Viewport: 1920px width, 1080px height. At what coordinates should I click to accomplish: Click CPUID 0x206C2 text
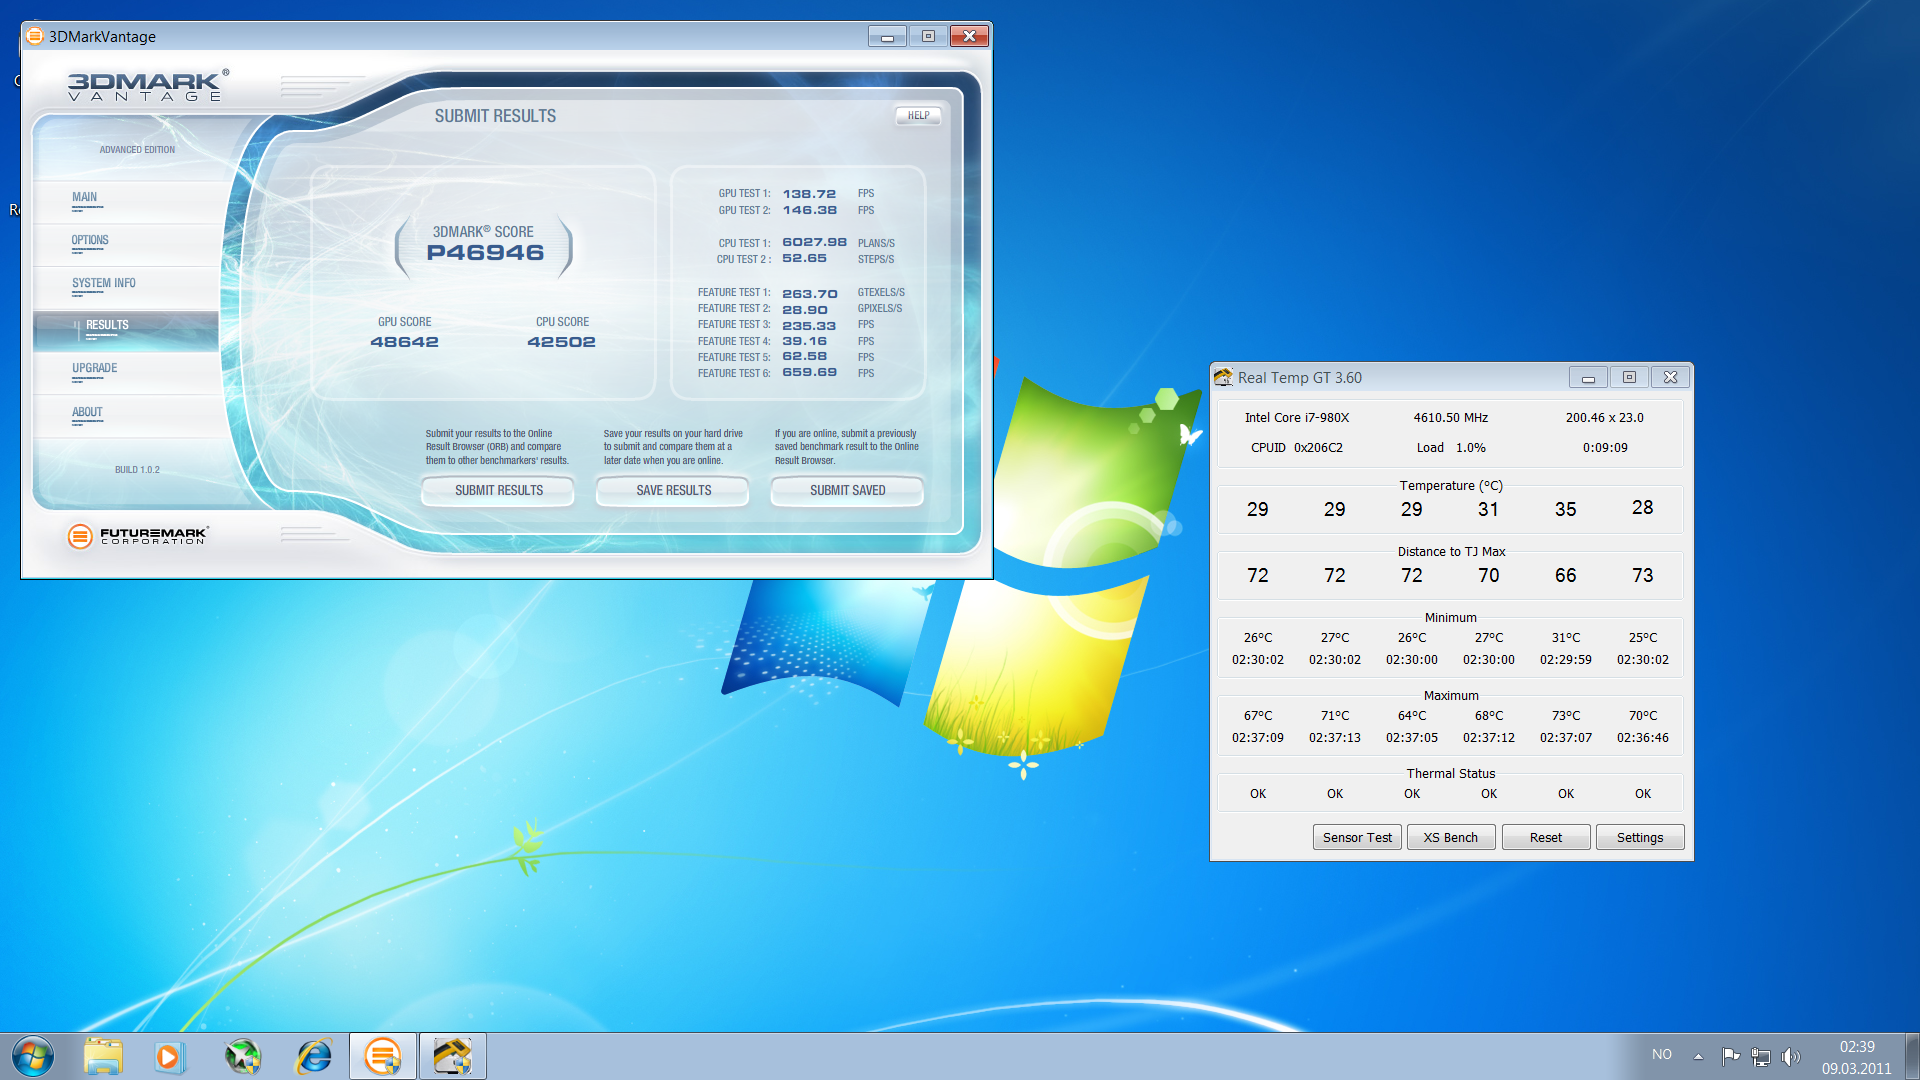[x=1296, y=448]
